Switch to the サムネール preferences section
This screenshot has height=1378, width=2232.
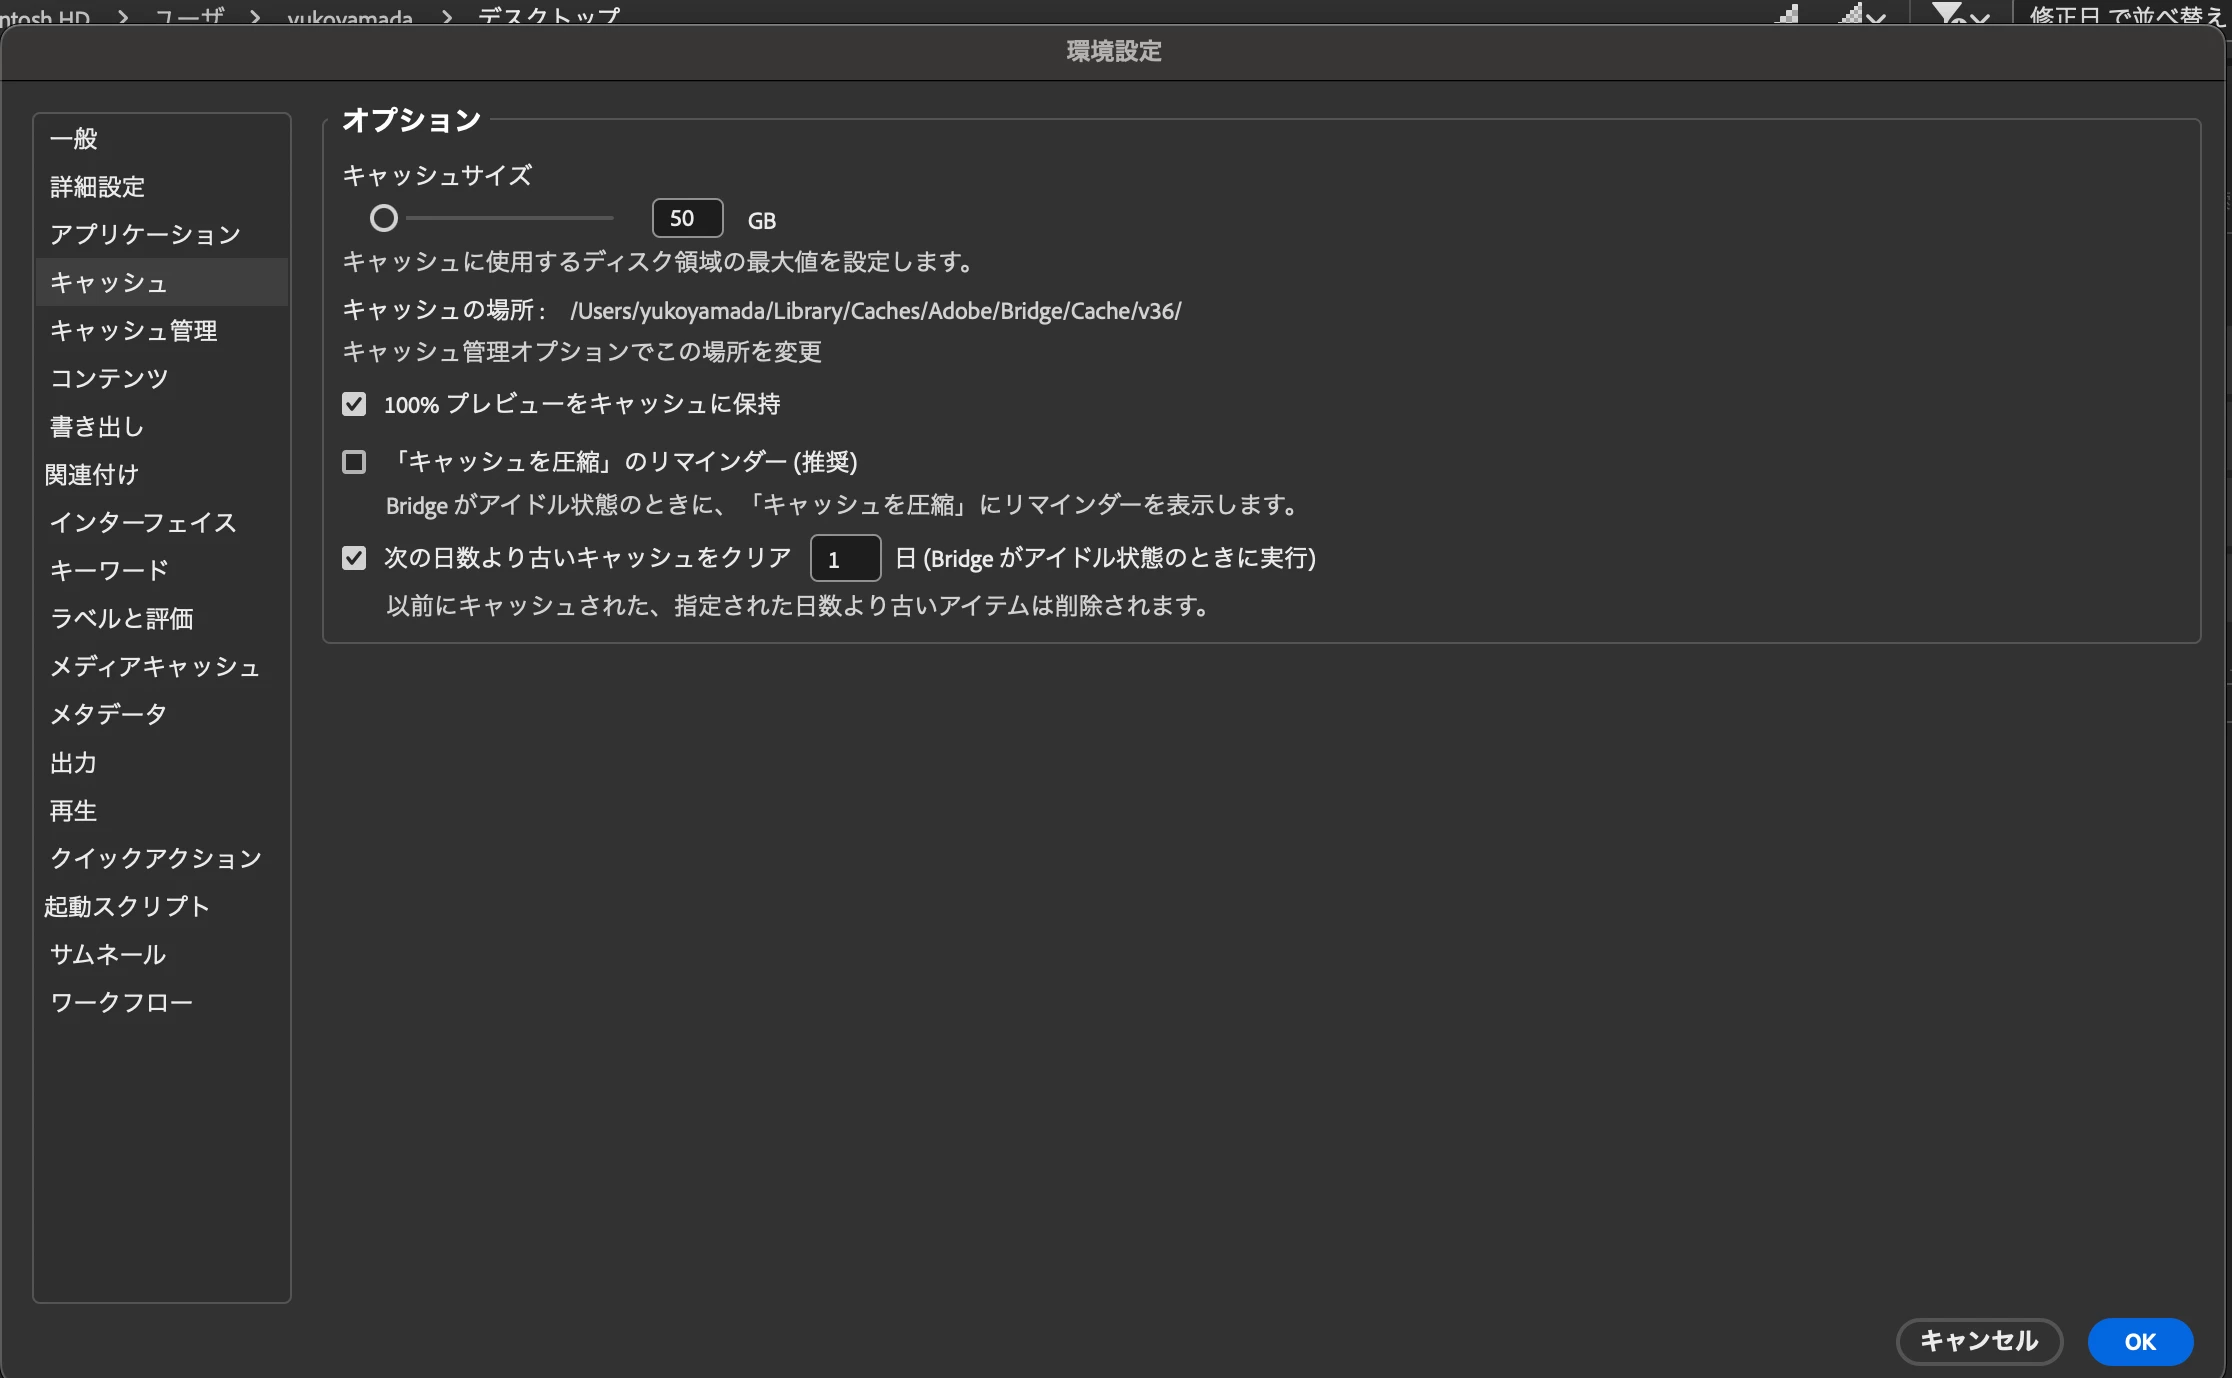(x=107, y=954)
